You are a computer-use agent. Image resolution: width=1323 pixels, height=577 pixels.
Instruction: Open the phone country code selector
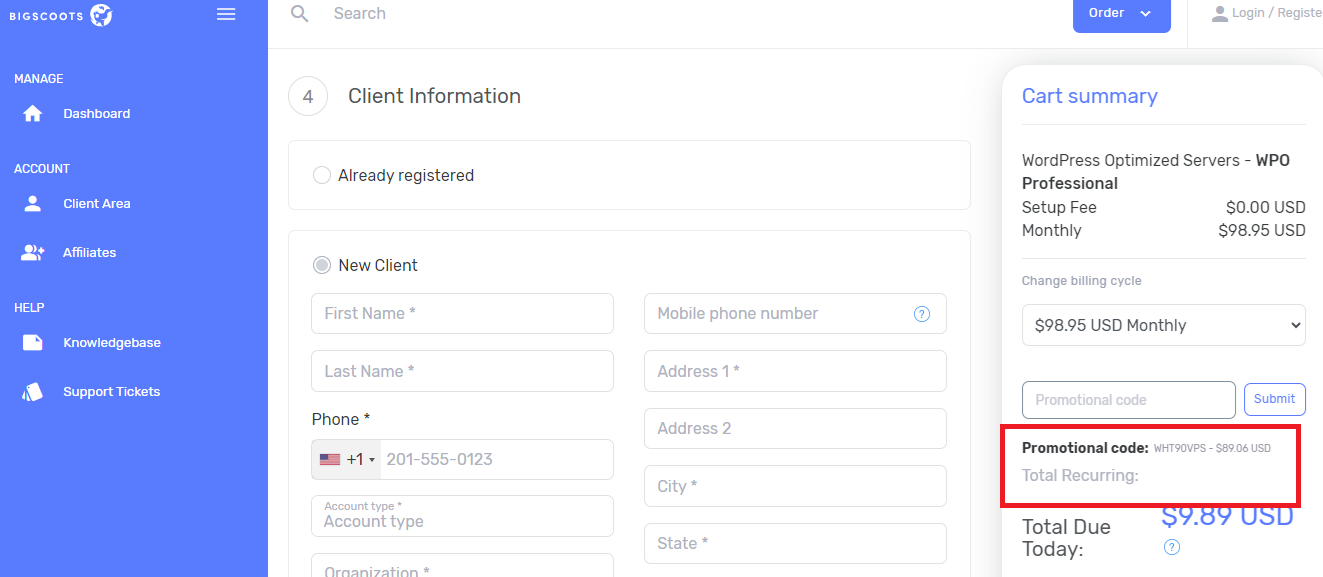click(347, 460)
